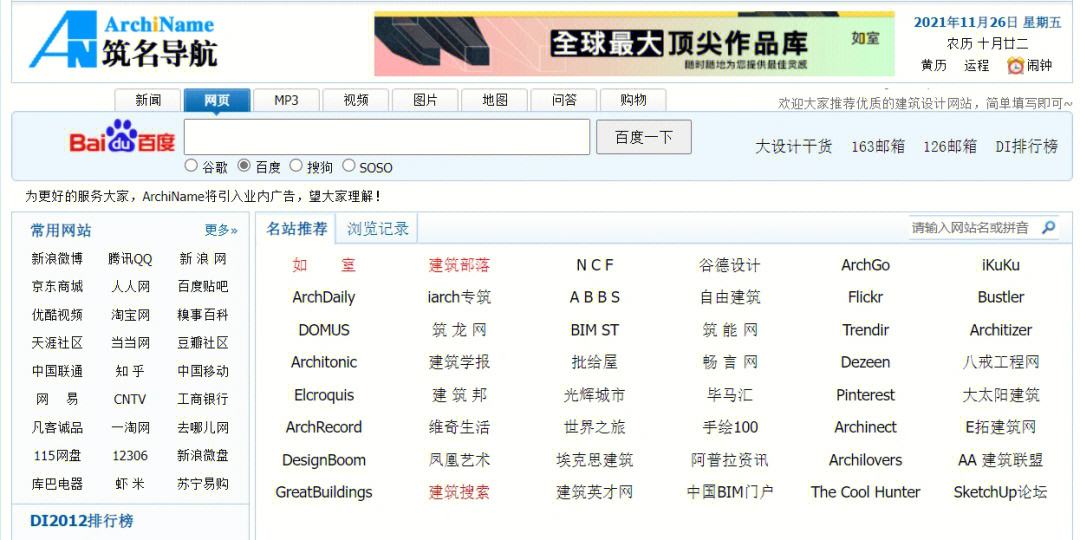Click the Baidu search input field
This screenshot has height=540, width=1080.
[x=386, y=137]
